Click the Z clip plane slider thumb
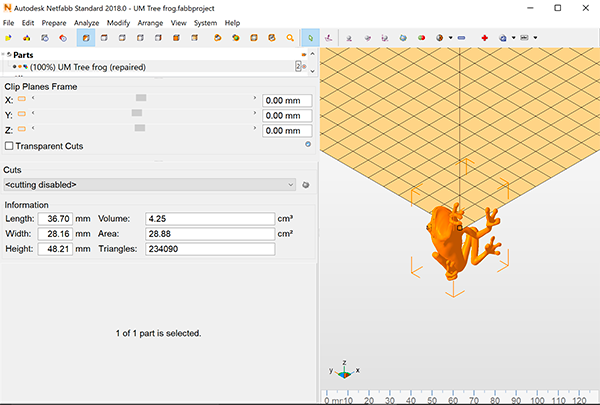The height and width of the screenshot is (405, 600). (x=140, y=127)
